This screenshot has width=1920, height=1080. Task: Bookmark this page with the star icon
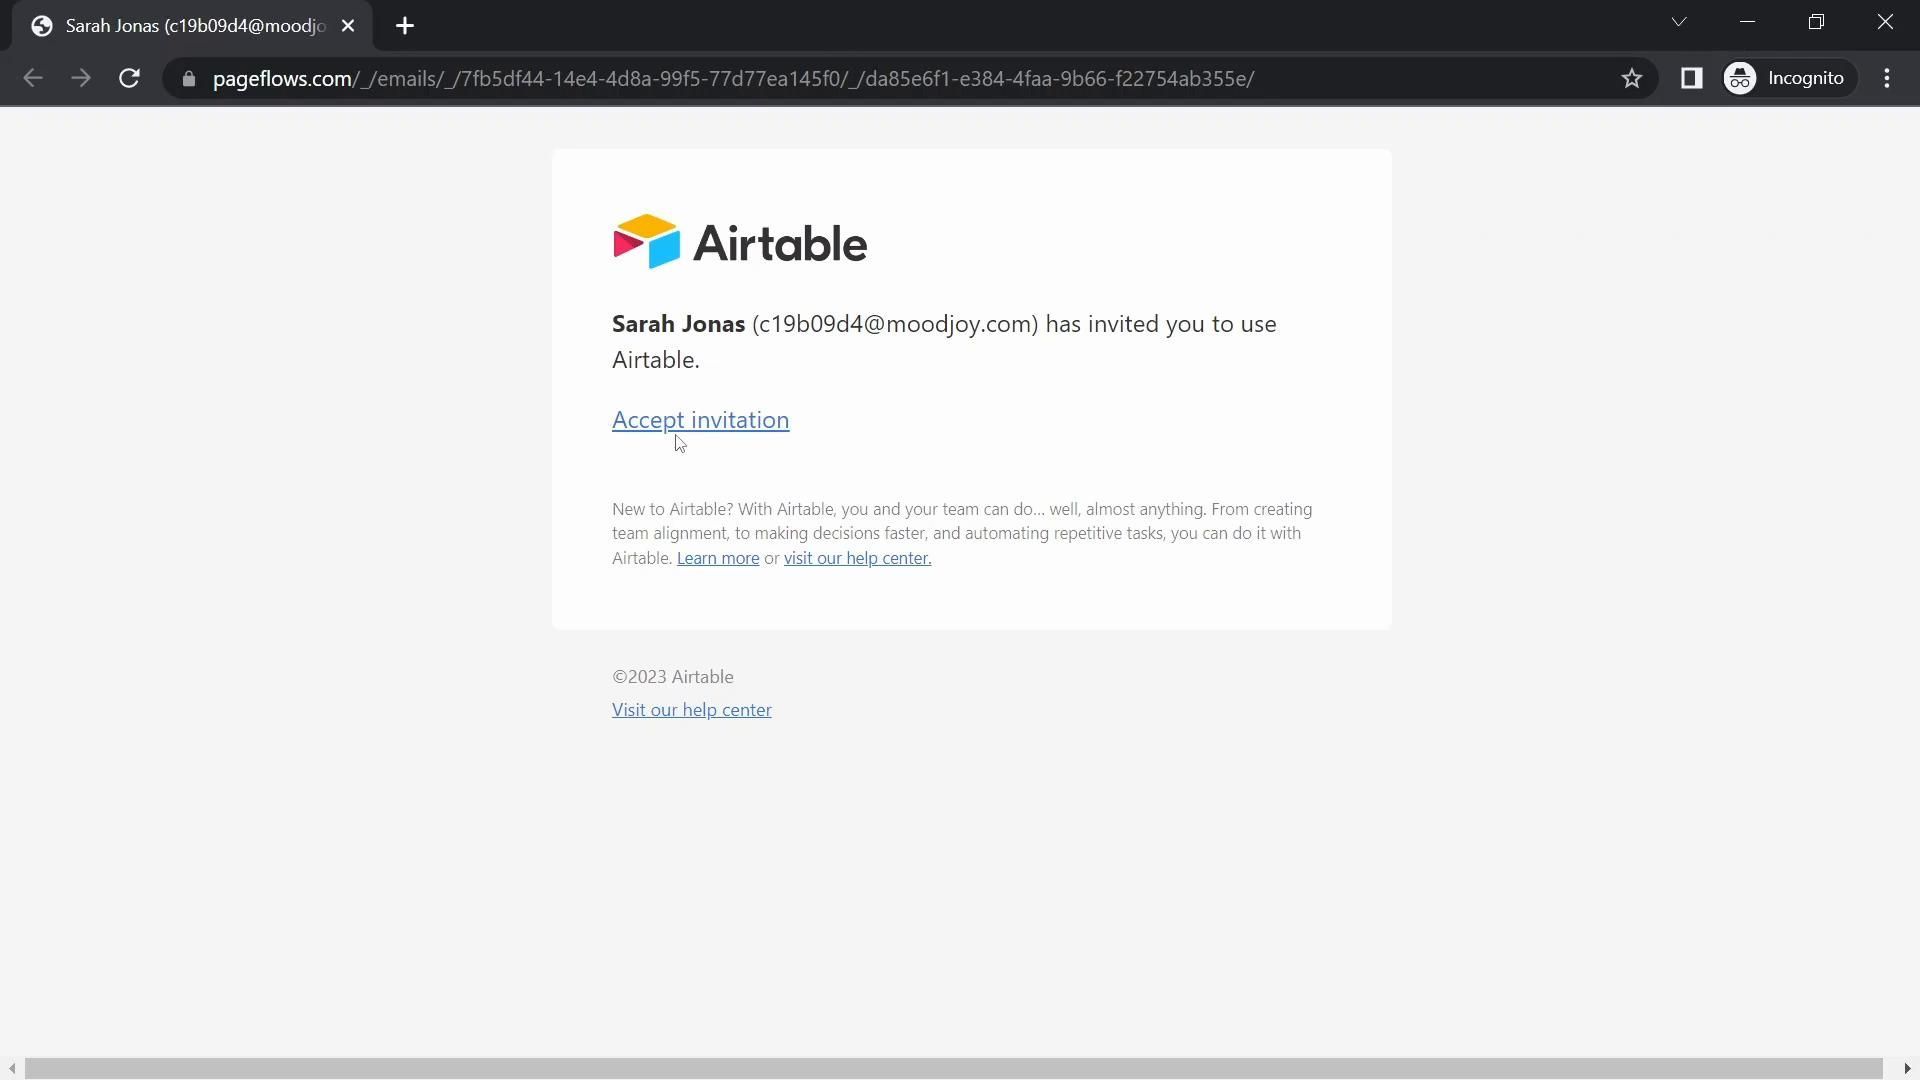1632,78
